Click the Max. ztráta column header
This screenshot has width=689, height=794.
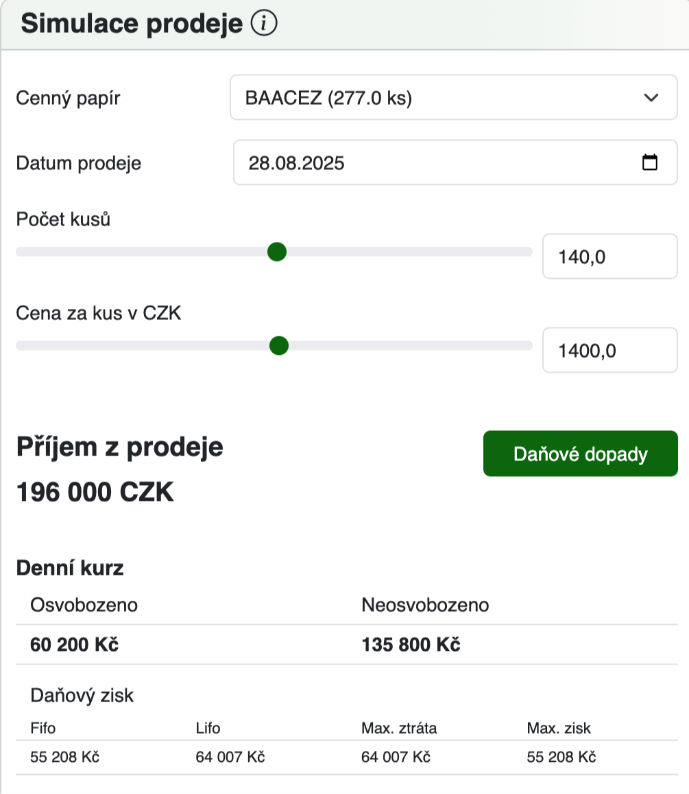[x=399, y=728]
